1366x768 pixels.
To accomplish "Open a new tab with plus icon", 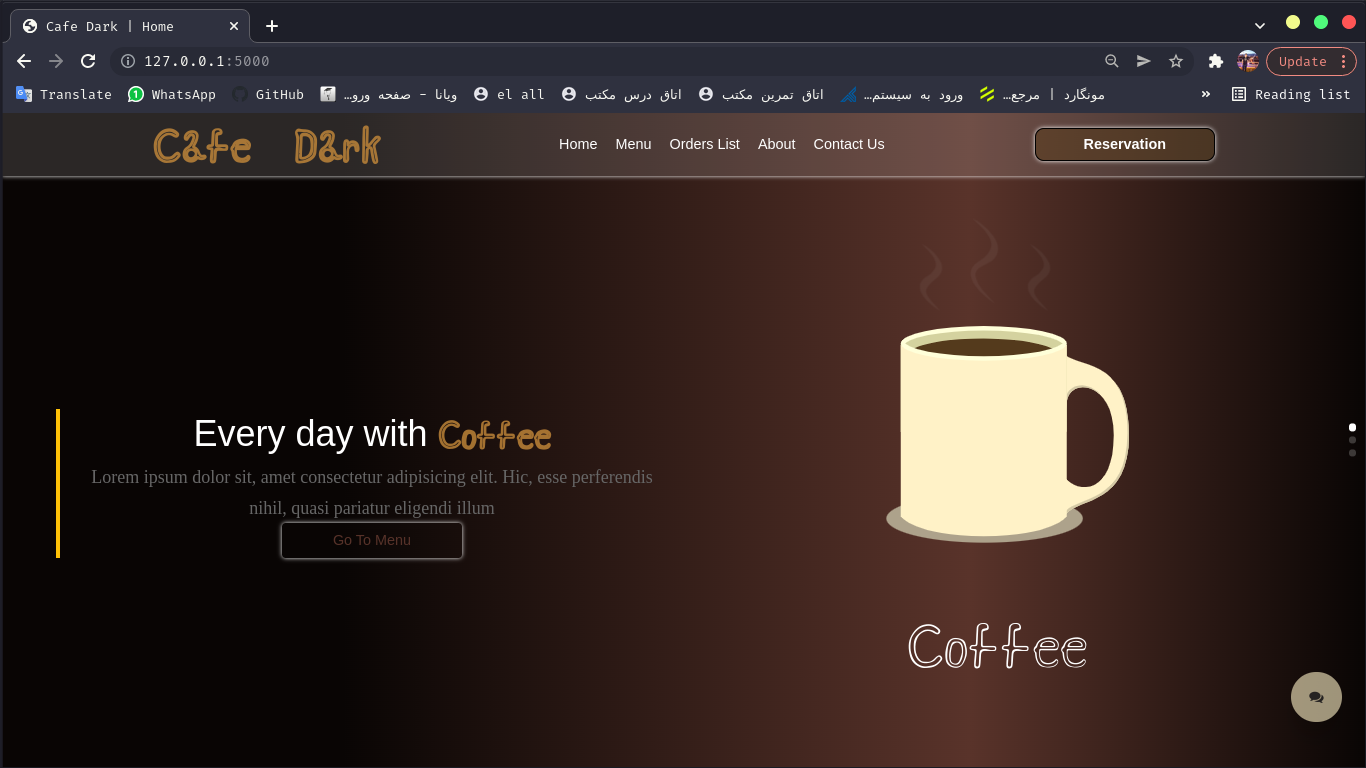I will point(272,26).
